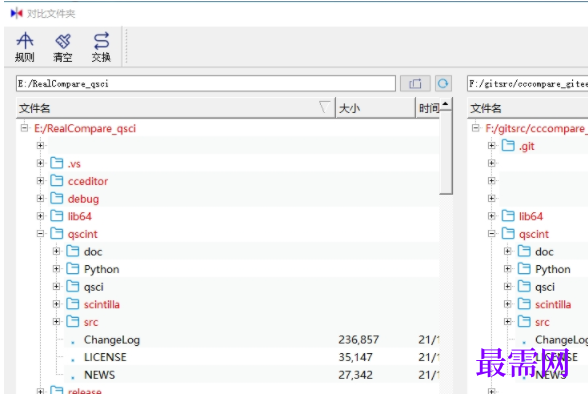Screen dimensions: 588x394
Task: Expand the right pane scintilla folder
Action: pos(508,304)
